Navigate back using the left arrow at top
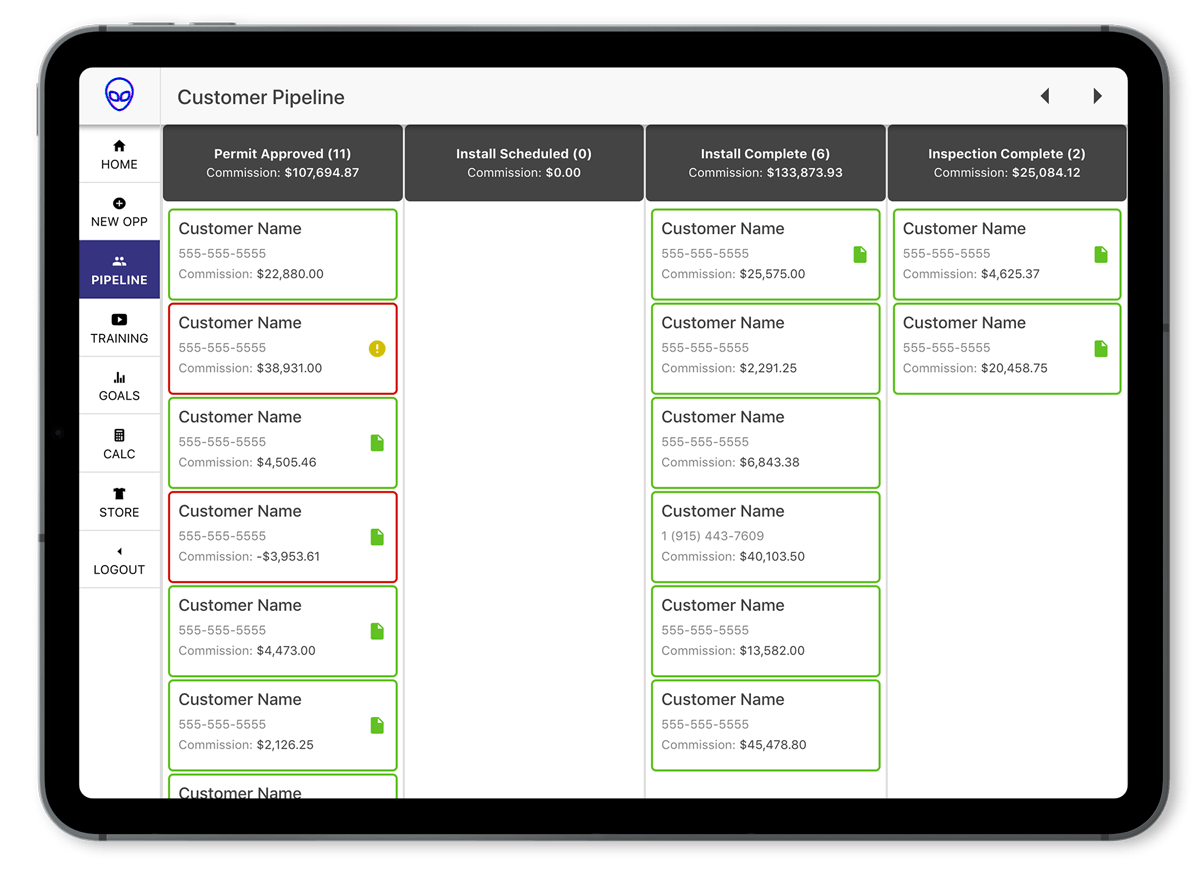Image resolution: width=1200 pixels, height=872 pixels. pos(1045,95)
